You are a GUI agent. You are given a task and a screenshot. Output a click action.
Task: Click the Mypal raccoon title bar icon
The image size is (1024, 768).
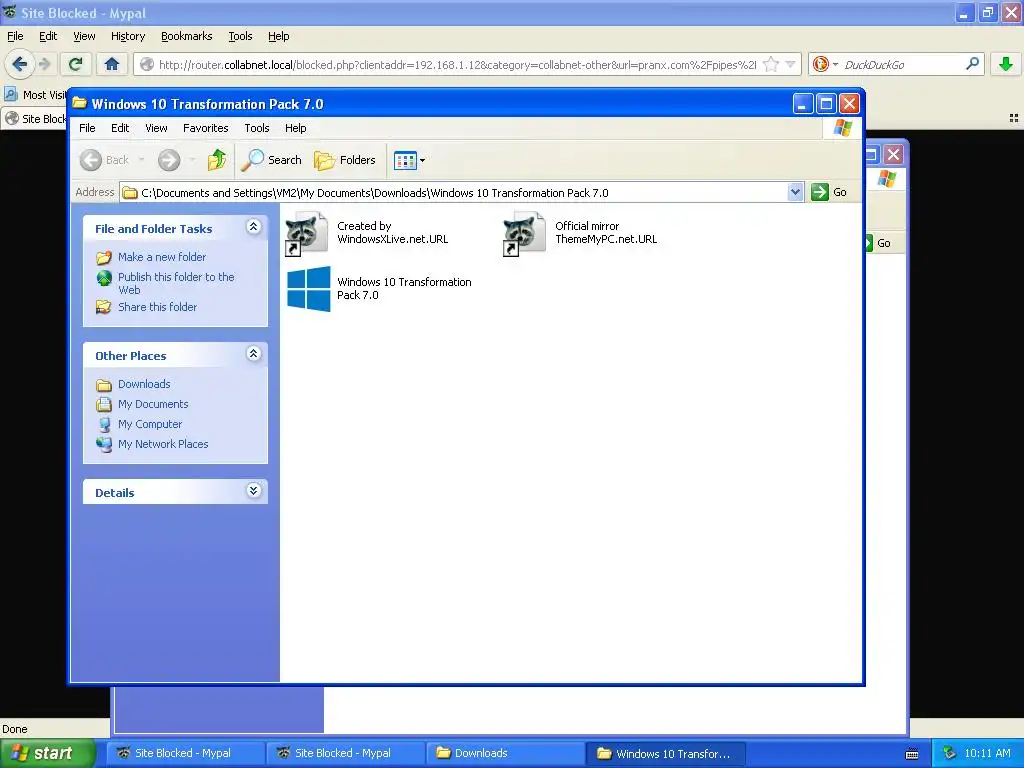point(9,12)
